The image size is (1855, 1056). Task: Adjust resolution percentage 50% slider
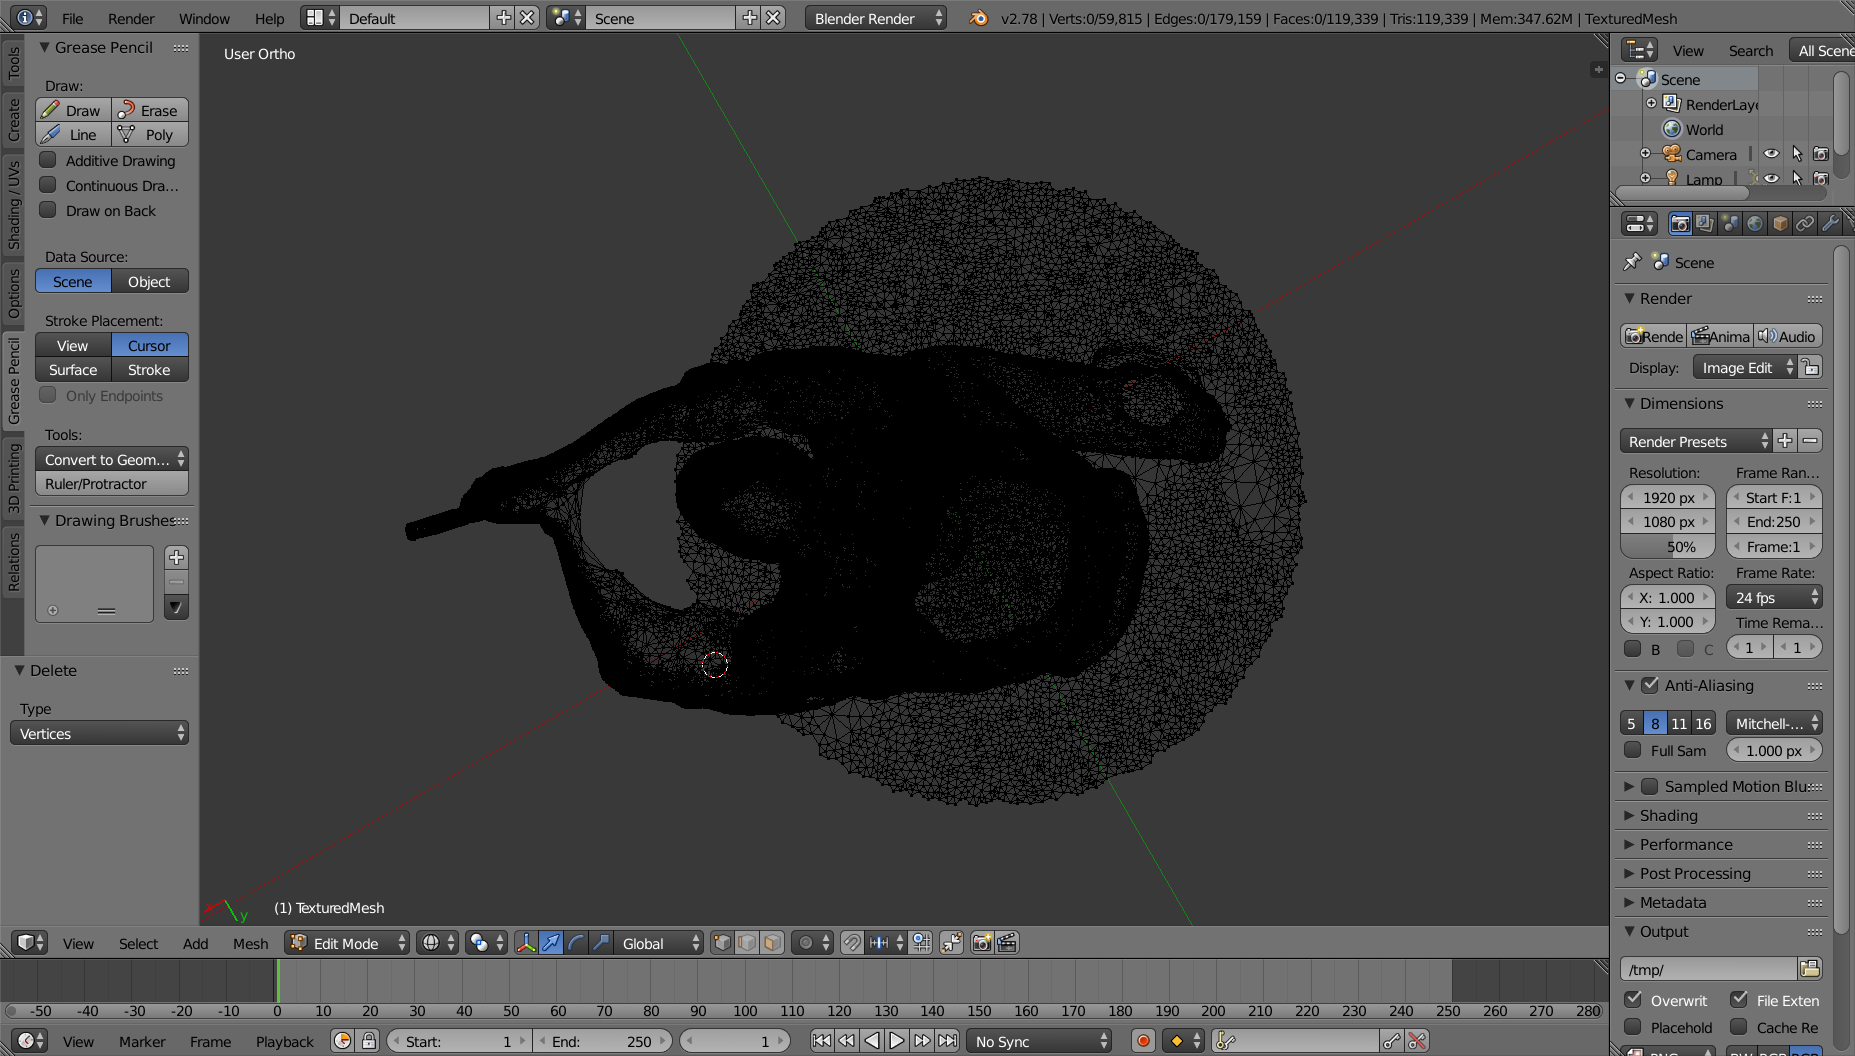(1668, 546)
